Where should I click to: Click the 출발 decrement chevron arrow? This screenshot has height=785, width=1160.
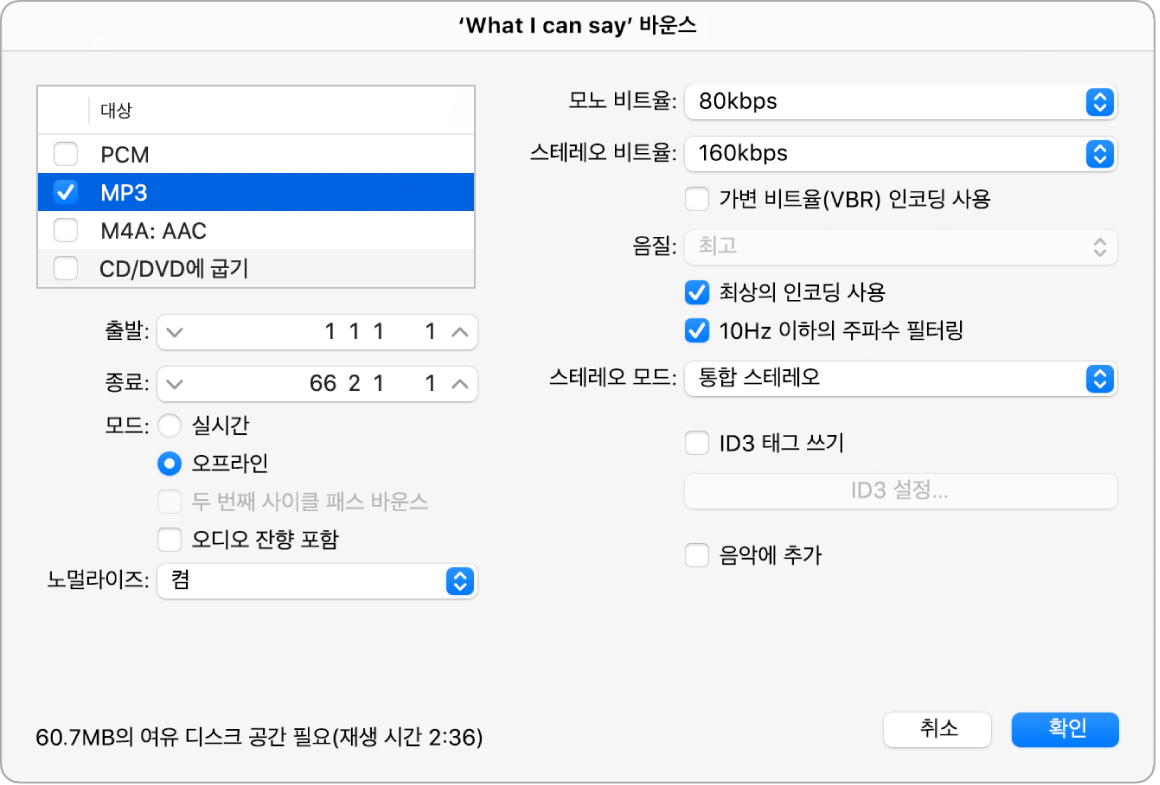(x=175, y=332)
